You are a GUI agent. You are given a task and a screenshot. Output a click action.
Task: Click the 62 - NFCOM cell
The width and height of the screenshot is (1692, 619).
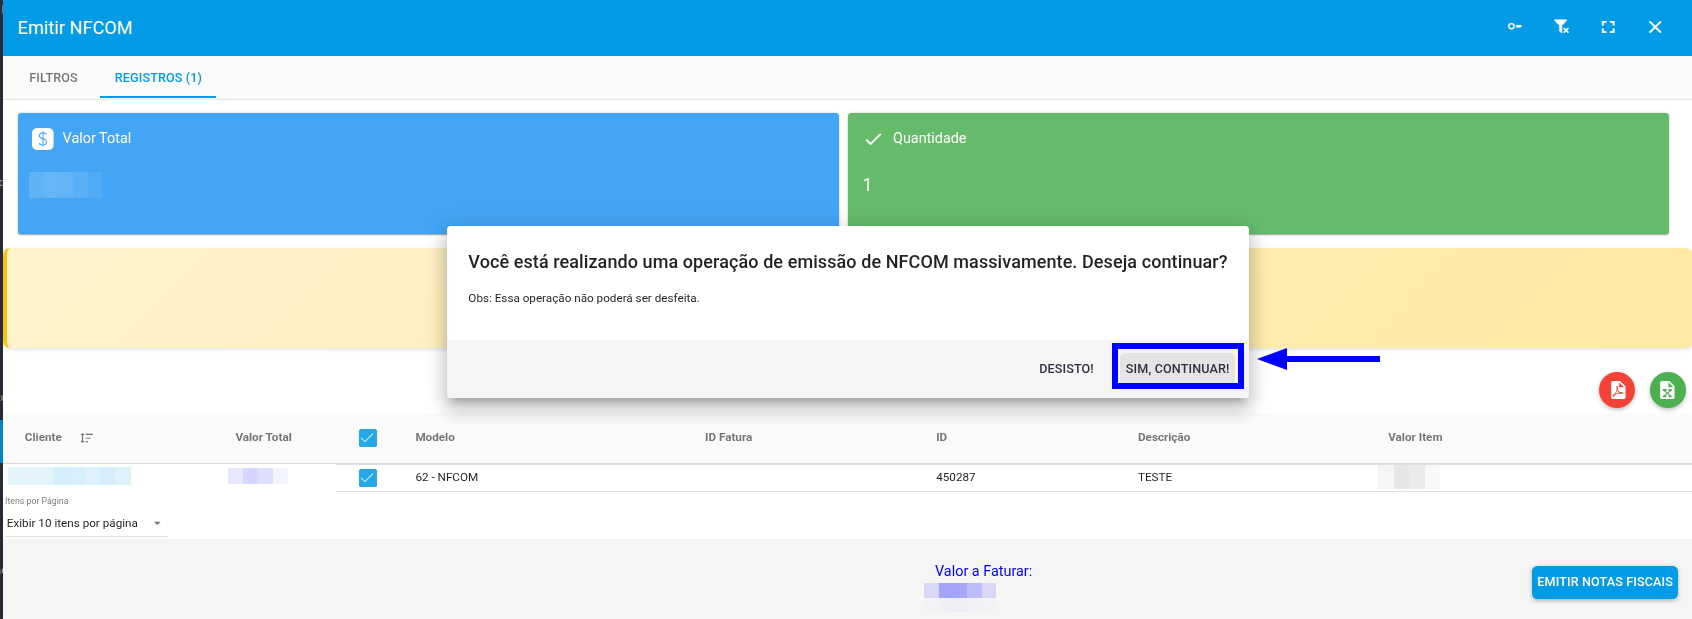[447, 477]
